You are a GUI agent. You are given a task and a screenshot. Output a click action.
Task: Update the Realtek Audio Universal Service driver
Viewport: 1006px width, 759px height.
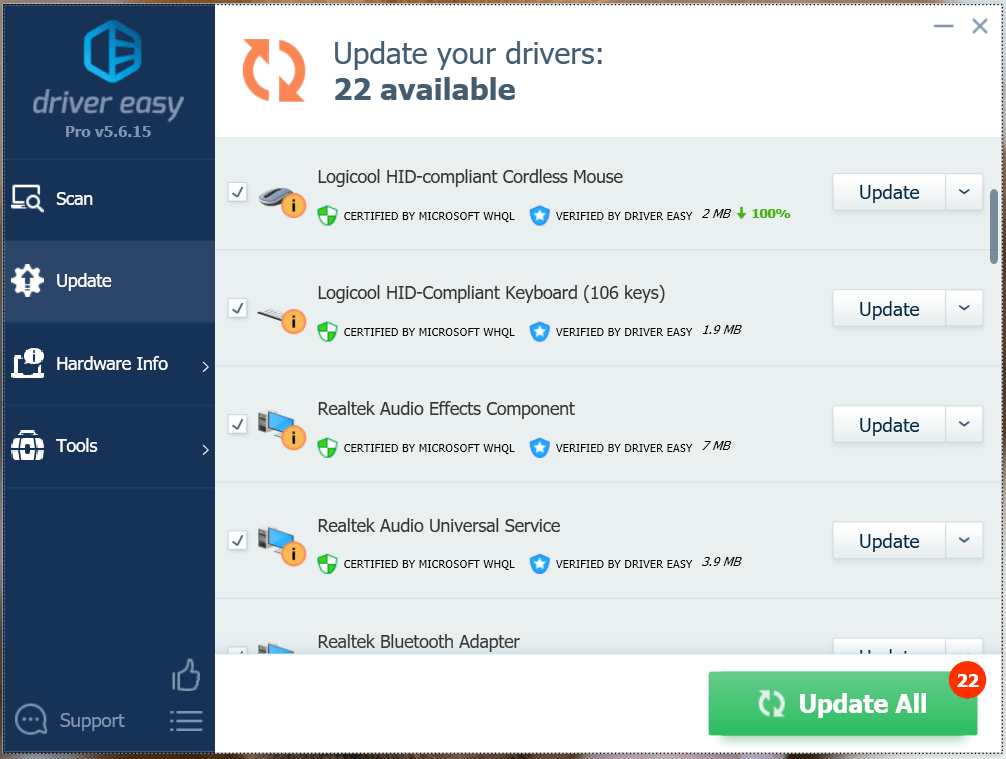tap(889, 540)
